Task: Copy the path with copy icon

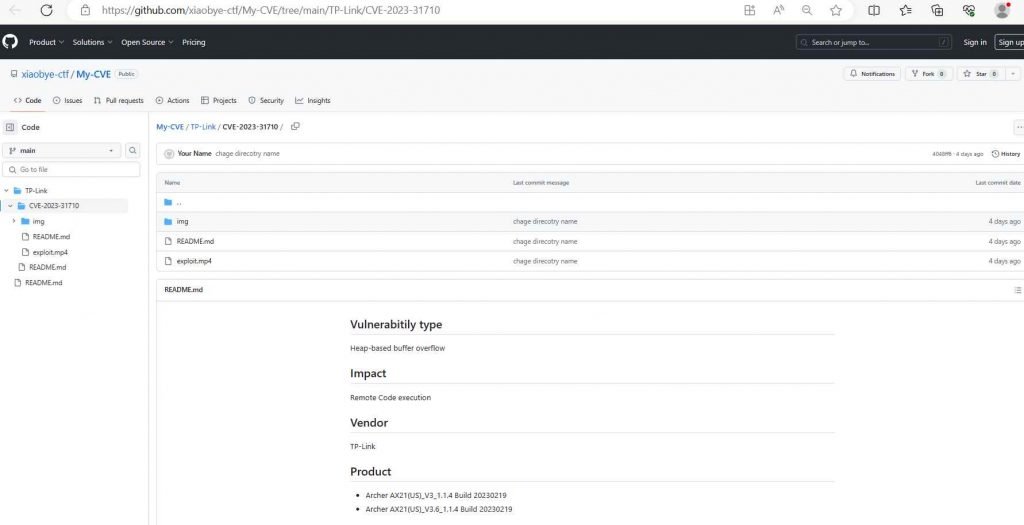Action: point(295,127)
